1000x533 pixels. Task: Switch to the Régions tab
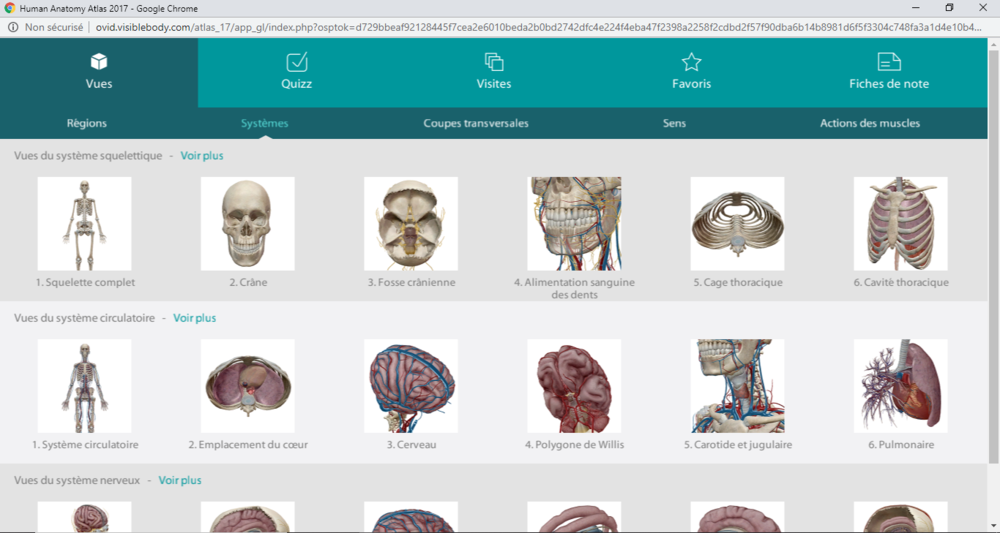[x=87, y=123]
